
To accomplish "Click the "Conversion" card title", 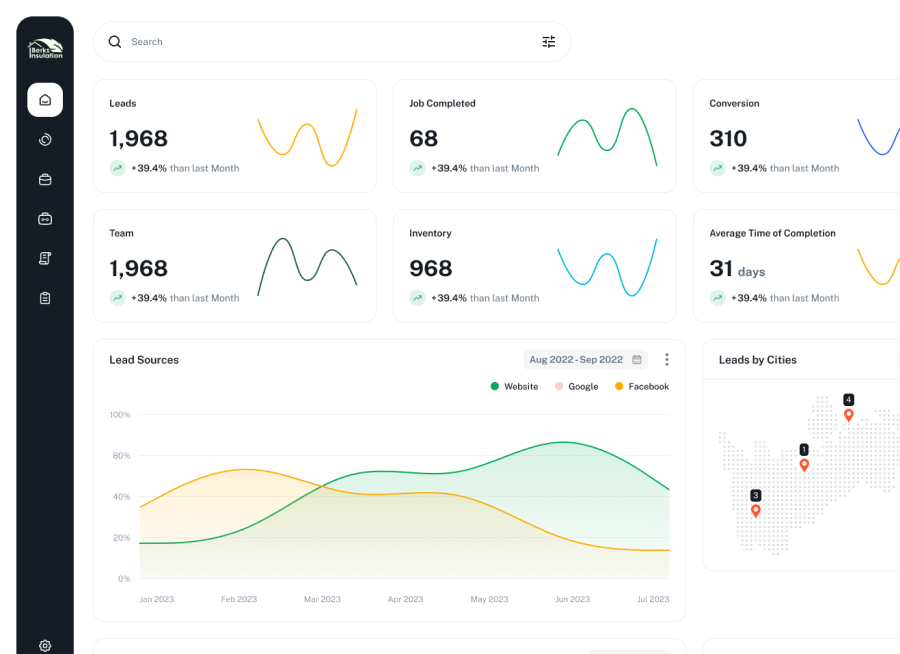I will click(734, 103).
